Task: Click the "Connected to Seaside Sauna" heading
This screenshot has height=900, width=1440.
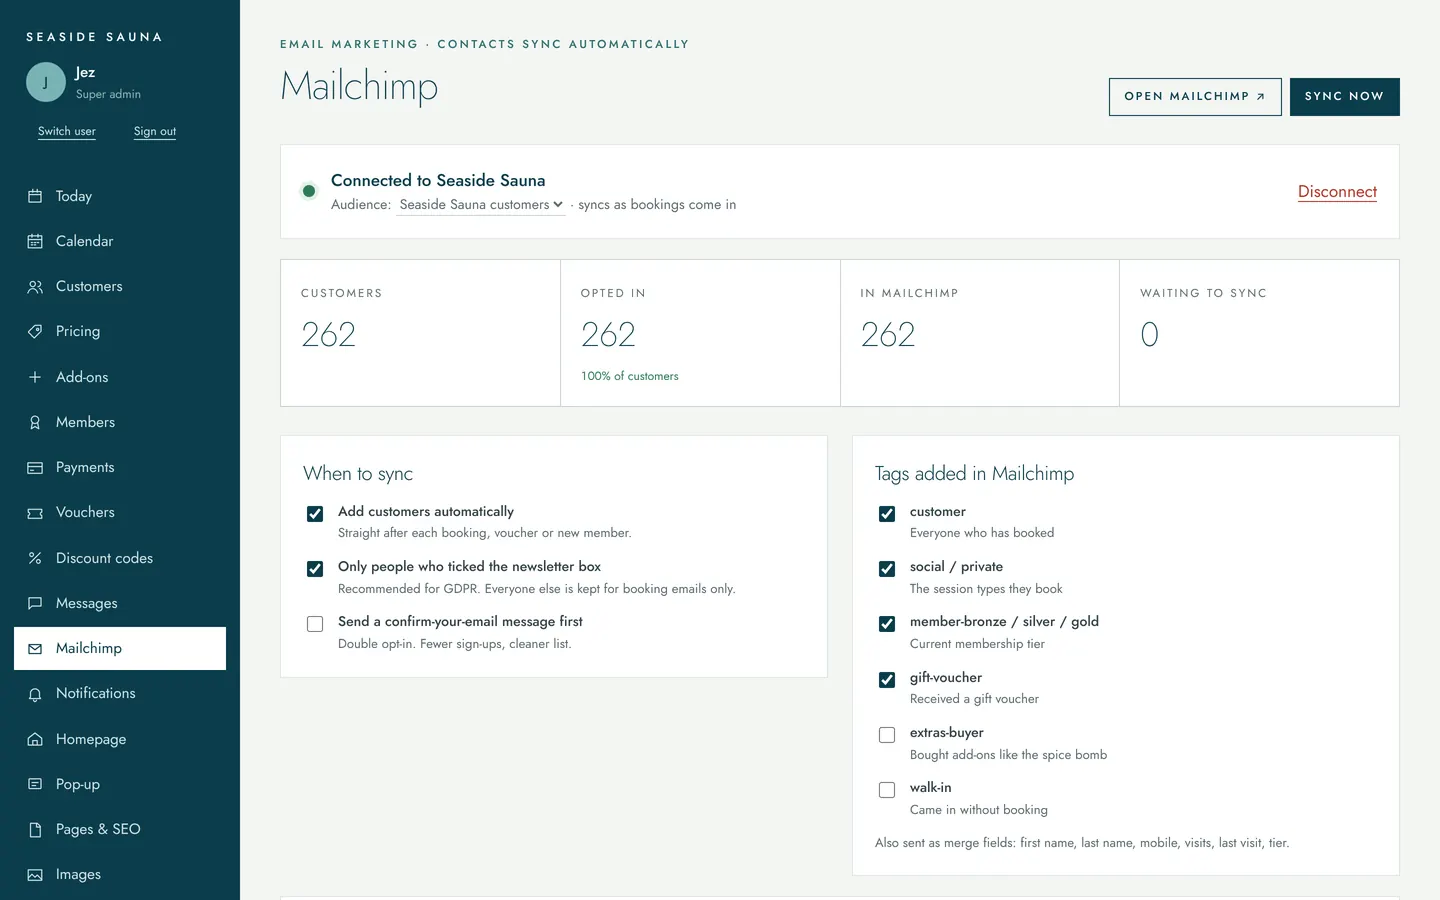Action: (x=438, y=180)
